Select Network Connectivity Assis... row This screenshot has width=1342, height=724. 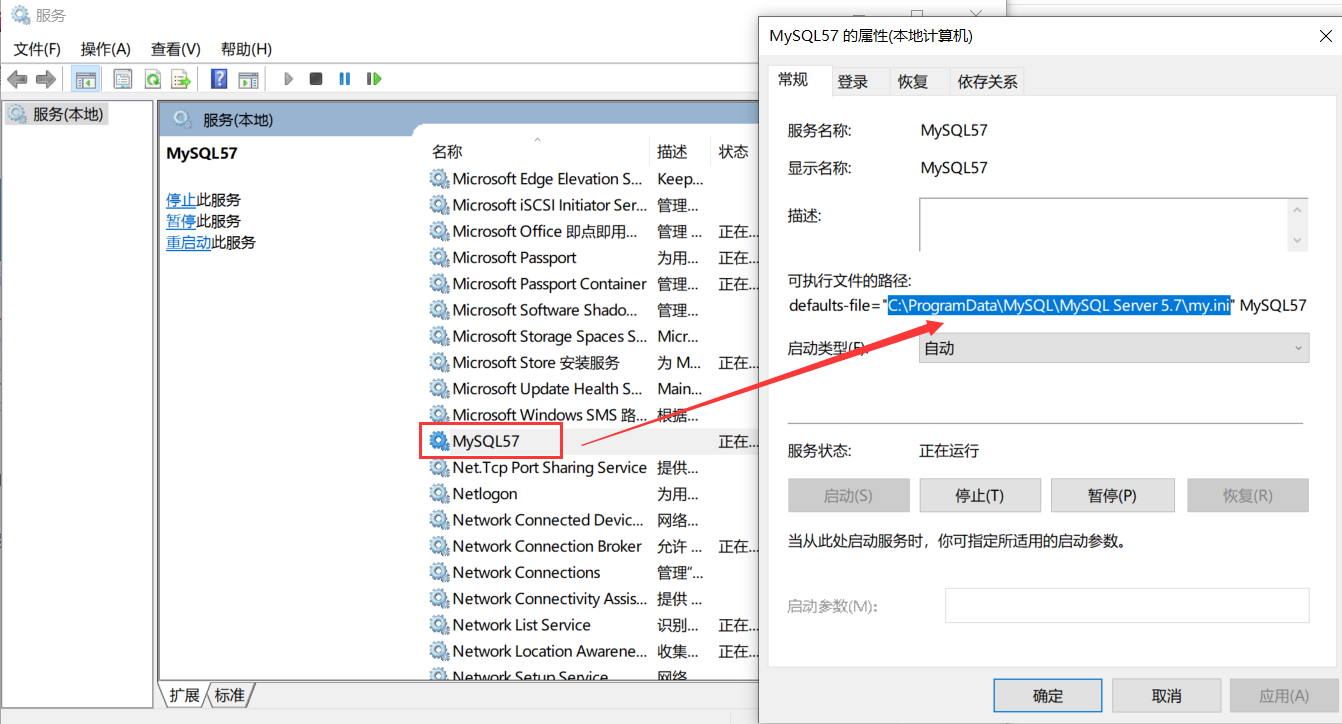[593, 598]
